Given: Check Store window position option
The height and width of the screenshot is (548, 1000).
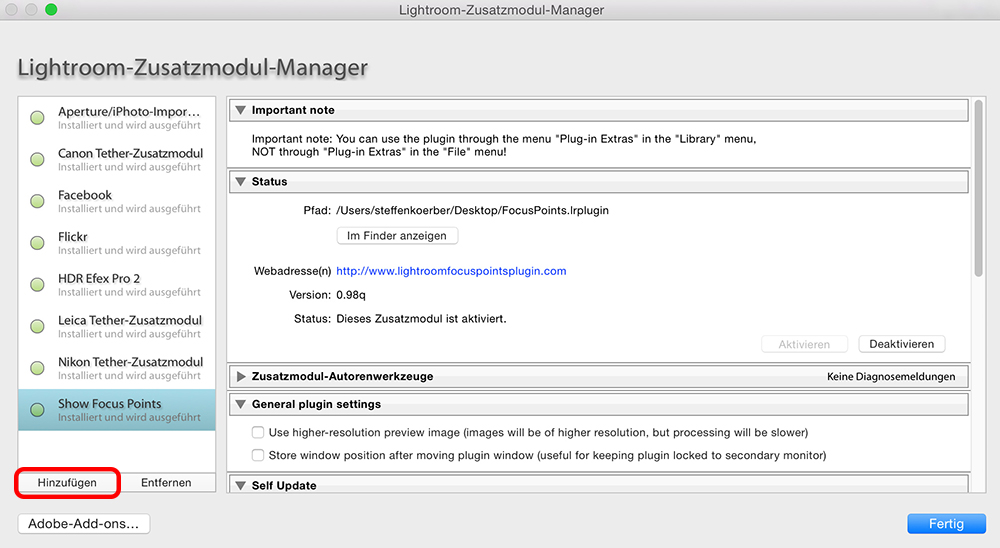Looking at the screenshot, I should (x=258, y=455).
